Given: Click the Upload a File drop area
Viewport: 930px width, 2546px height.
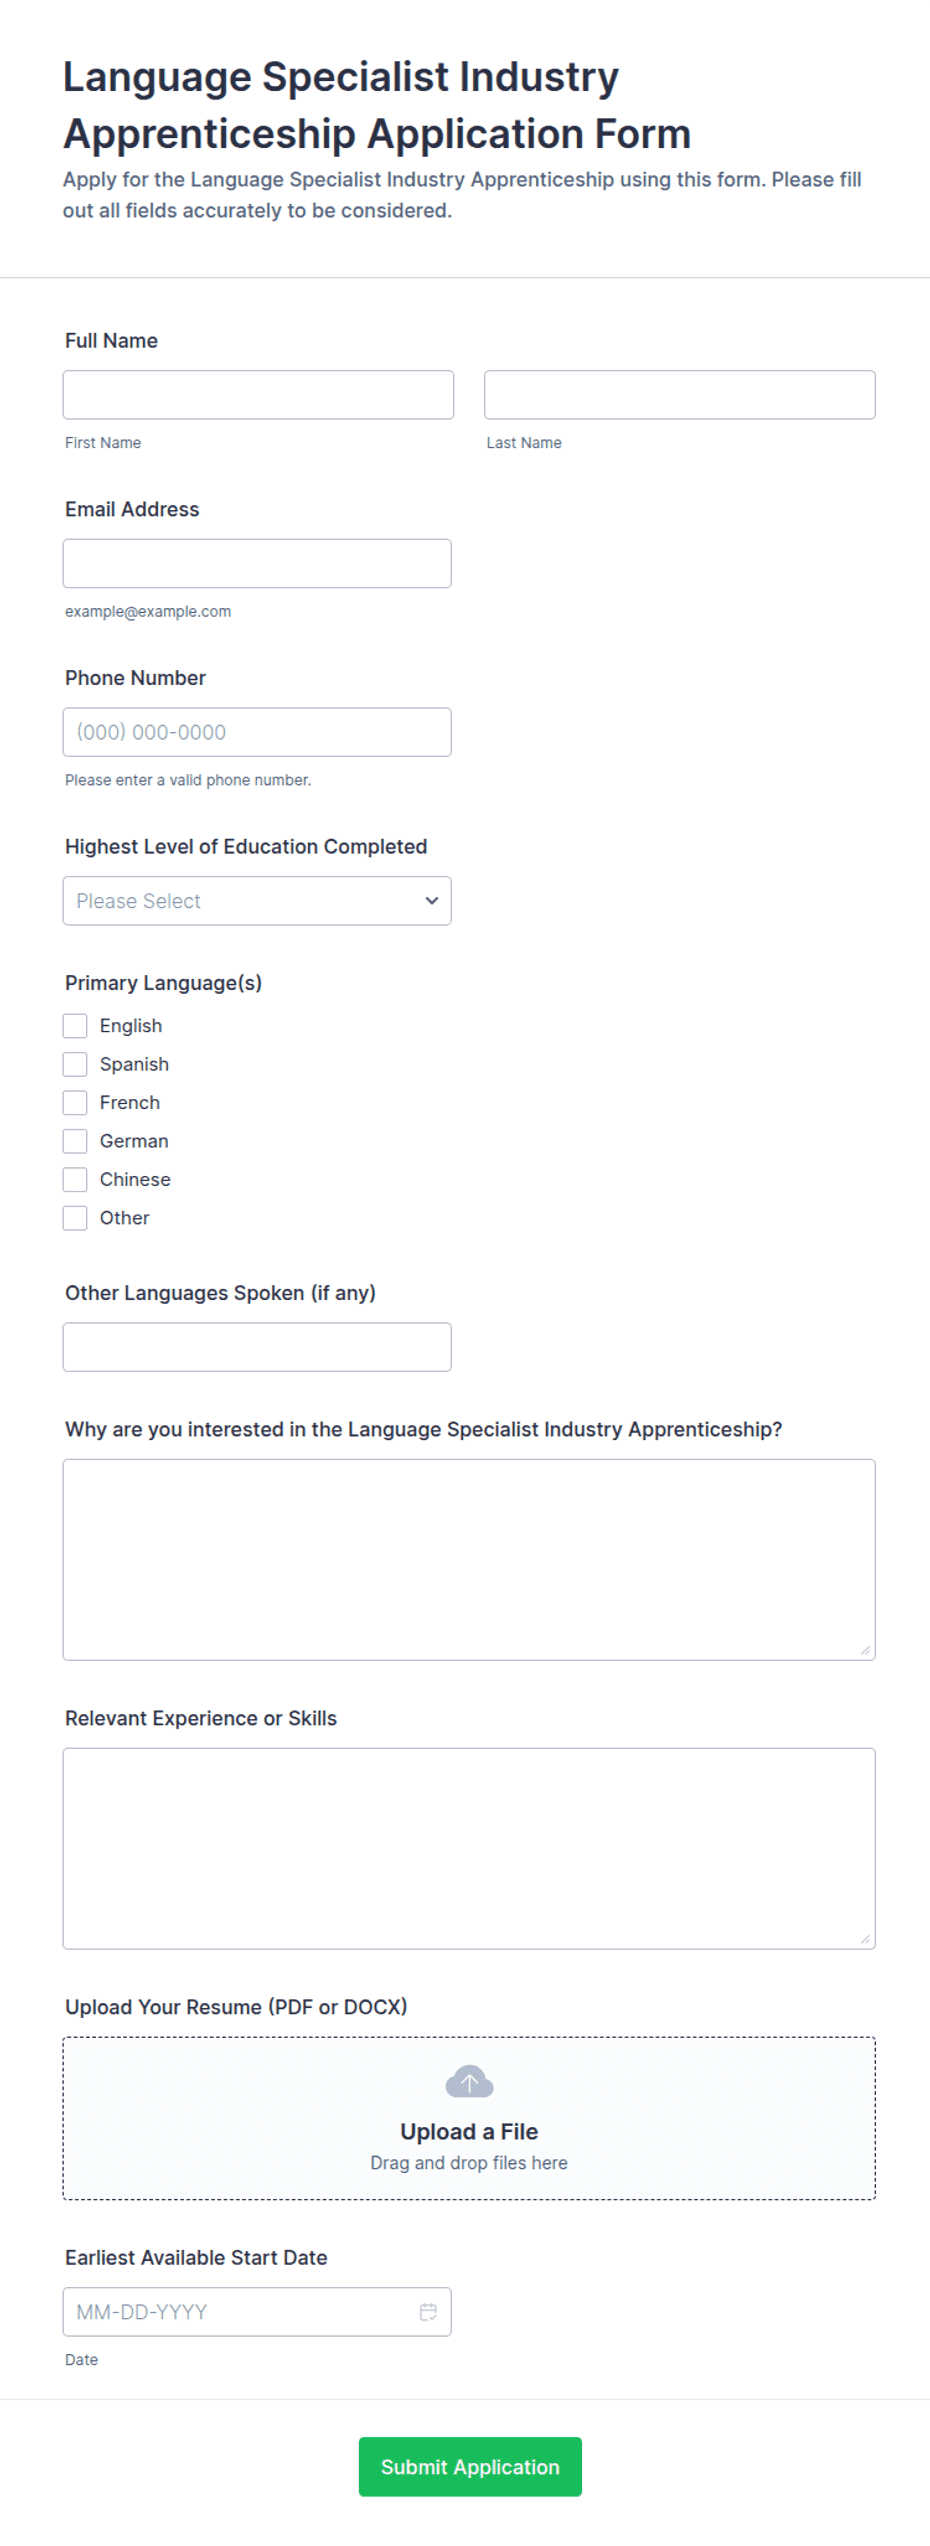Looking at the screenshot, I should coord(469,2118).
